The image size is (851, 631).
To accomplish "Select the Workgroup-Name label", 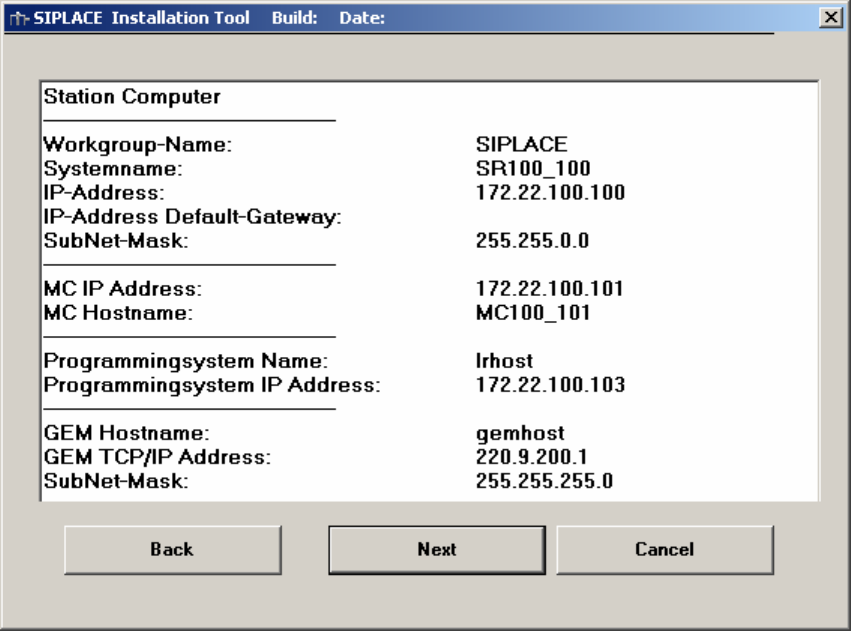I will [x=137, y=145].
